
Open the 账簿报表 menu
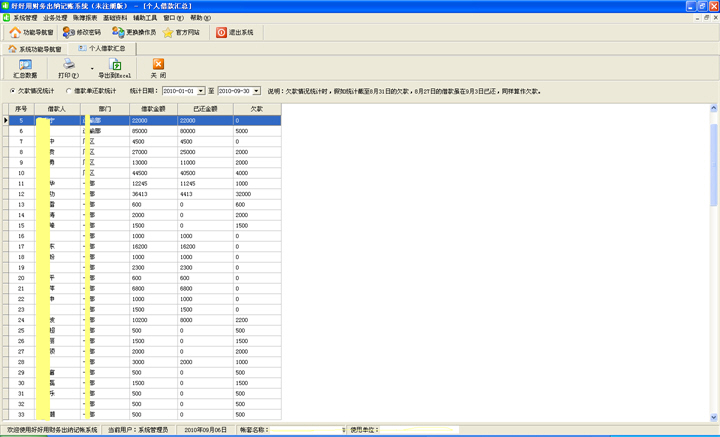86,18
